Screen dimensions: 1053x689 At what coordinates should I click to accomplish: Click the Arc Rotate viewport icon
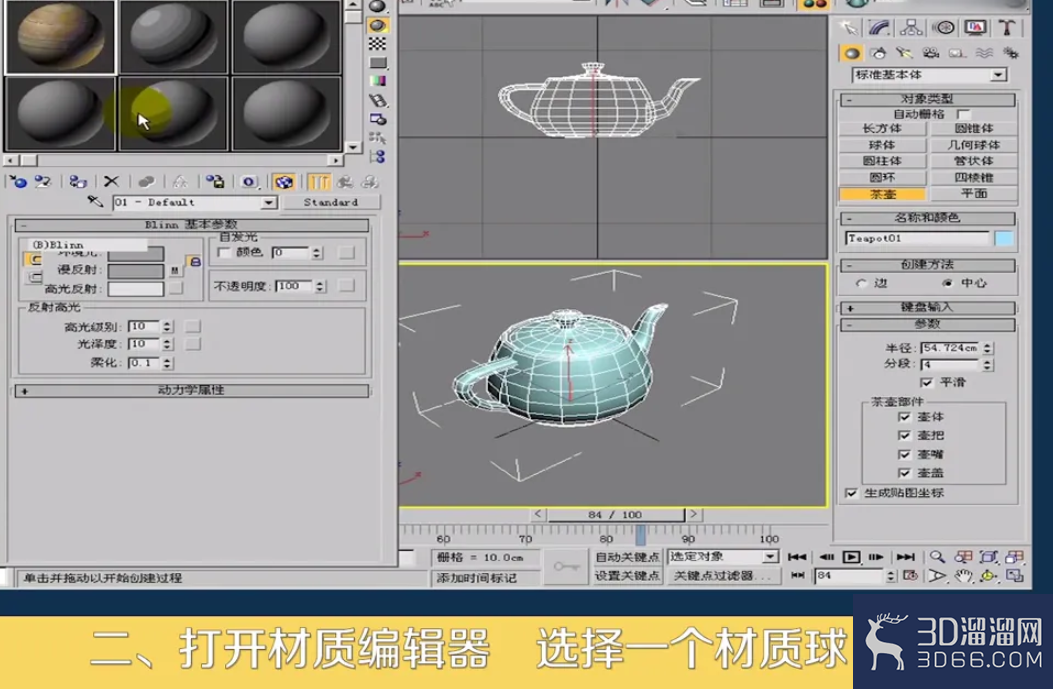[x=989, y=576]
